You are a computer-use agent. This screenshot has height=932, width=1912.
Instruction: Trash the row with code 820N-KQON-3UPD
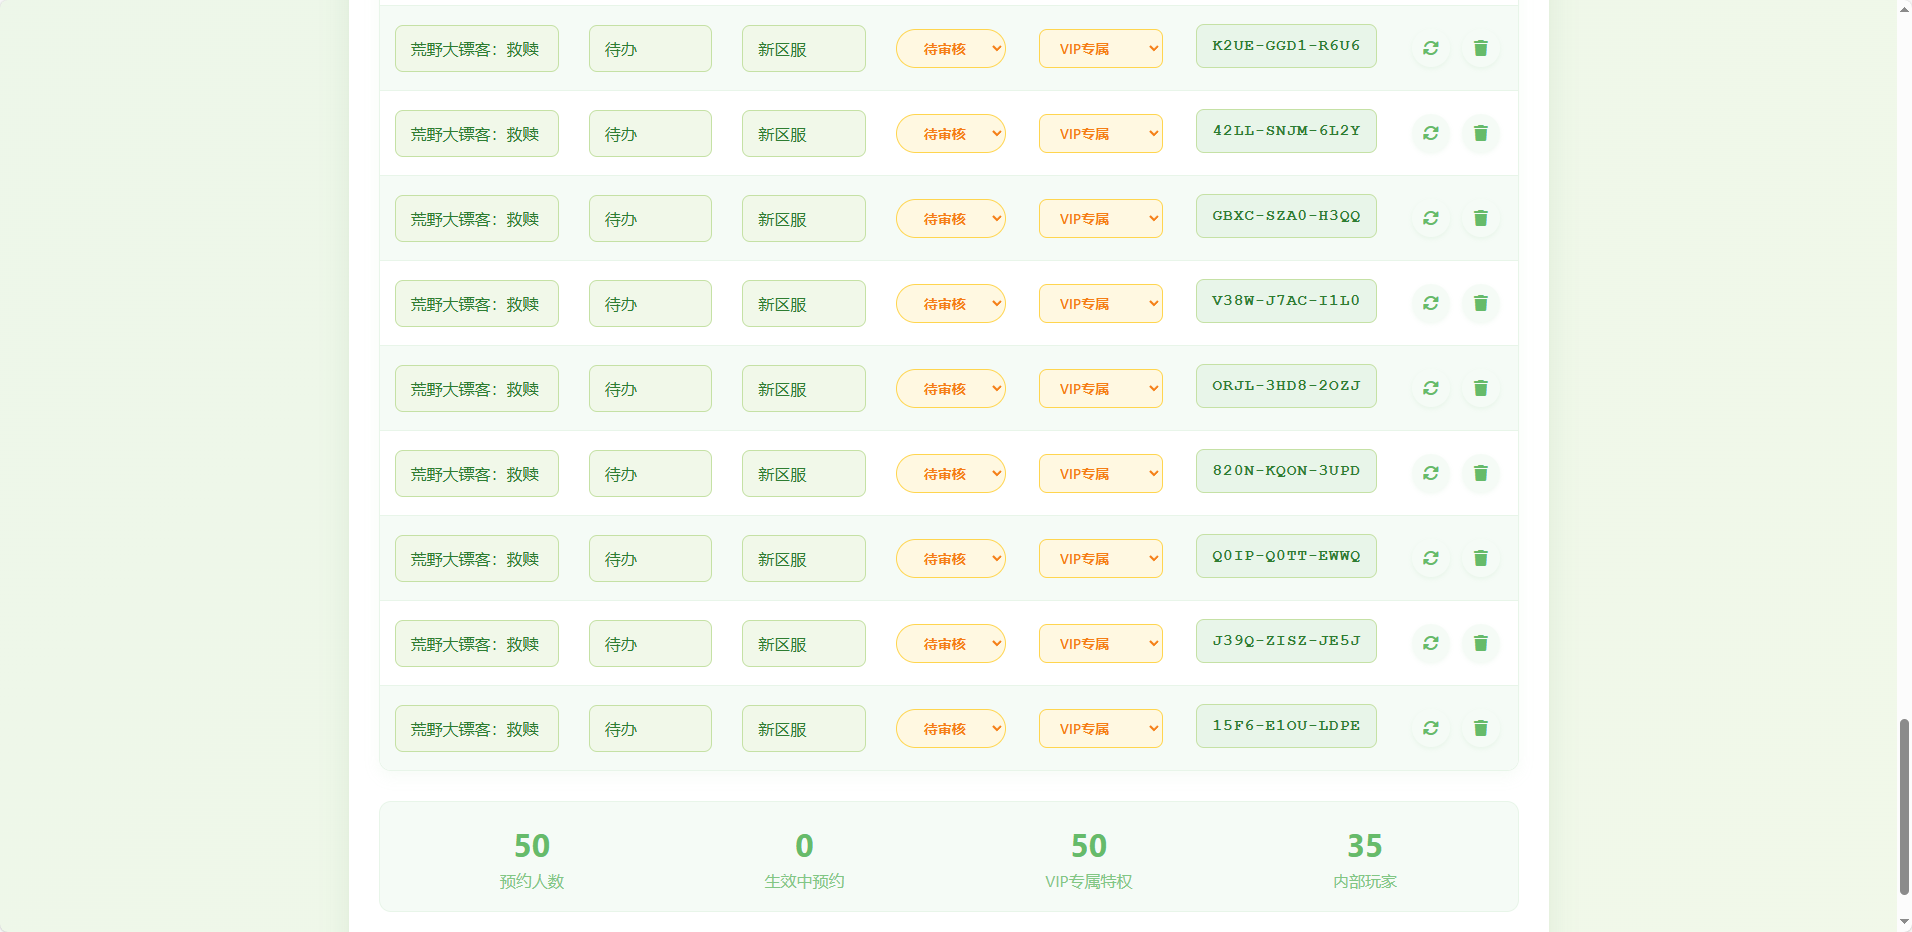click(x=1481, y=473)
